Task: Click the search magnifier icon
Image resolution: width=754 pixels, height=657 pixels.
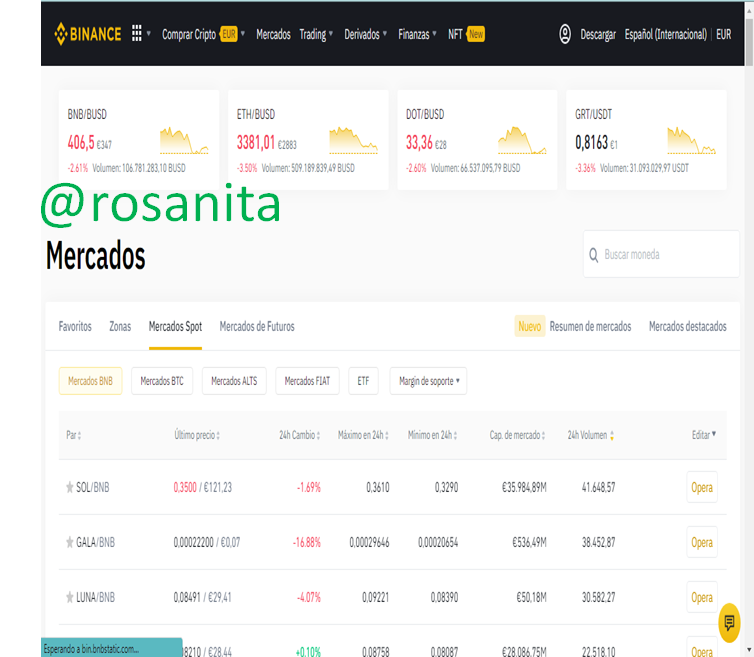Action: tap(594, 255)
